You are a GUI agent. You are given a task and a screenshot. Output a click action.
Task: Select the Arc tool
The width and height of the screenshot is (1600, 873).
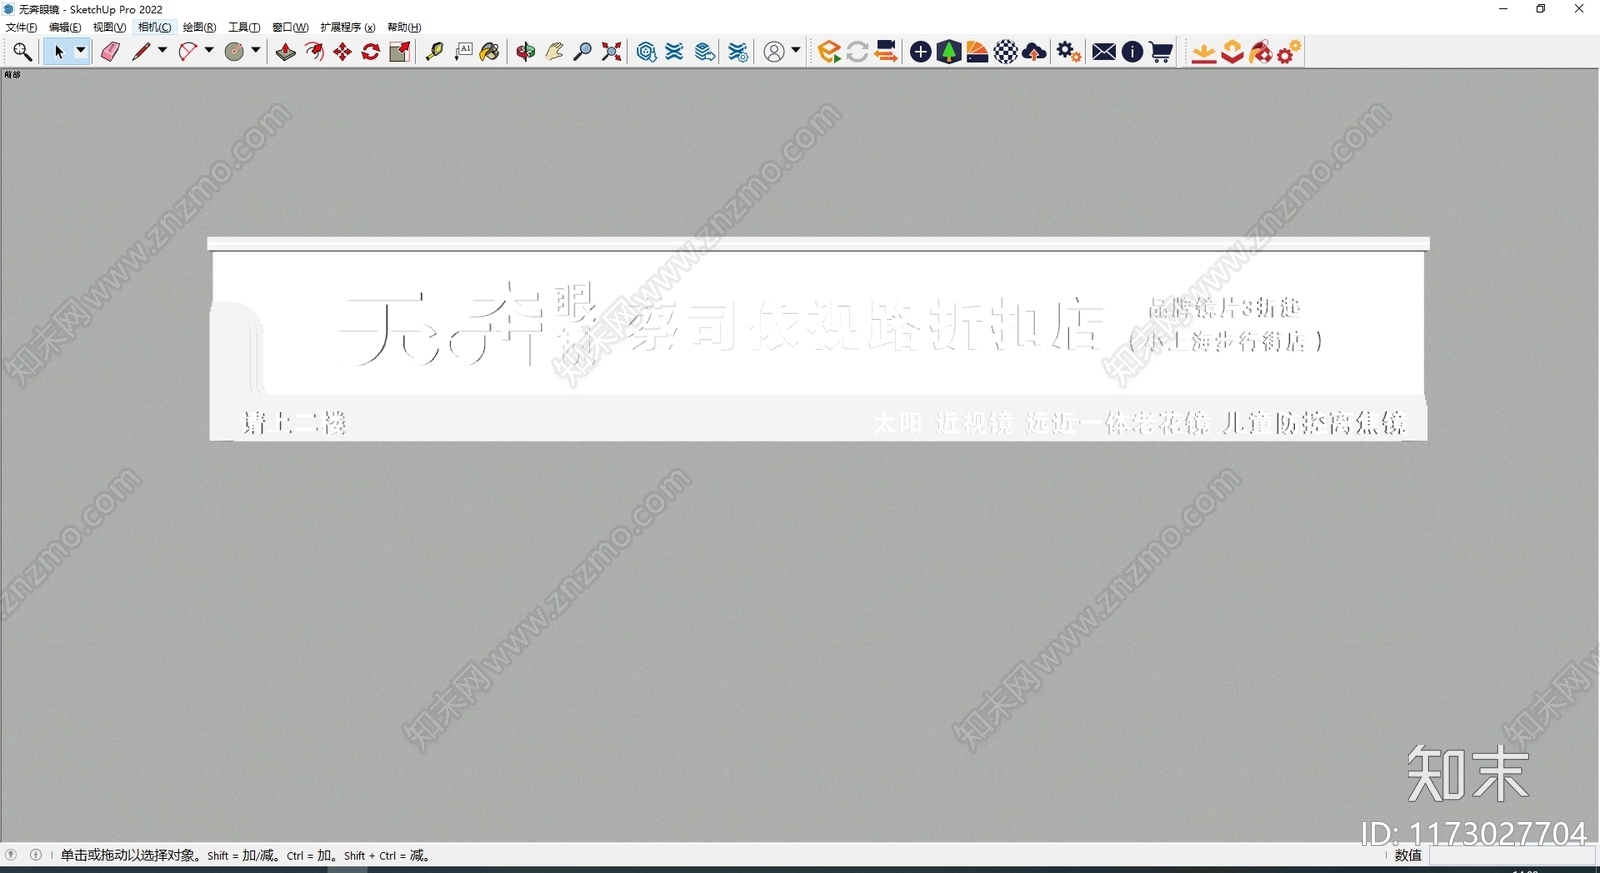point(188,52)
